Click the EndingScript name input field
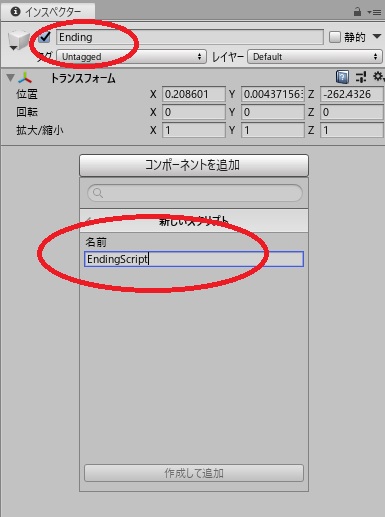Image resolution: width=385 pixels, height=517 pixels. tap(194, 259)
